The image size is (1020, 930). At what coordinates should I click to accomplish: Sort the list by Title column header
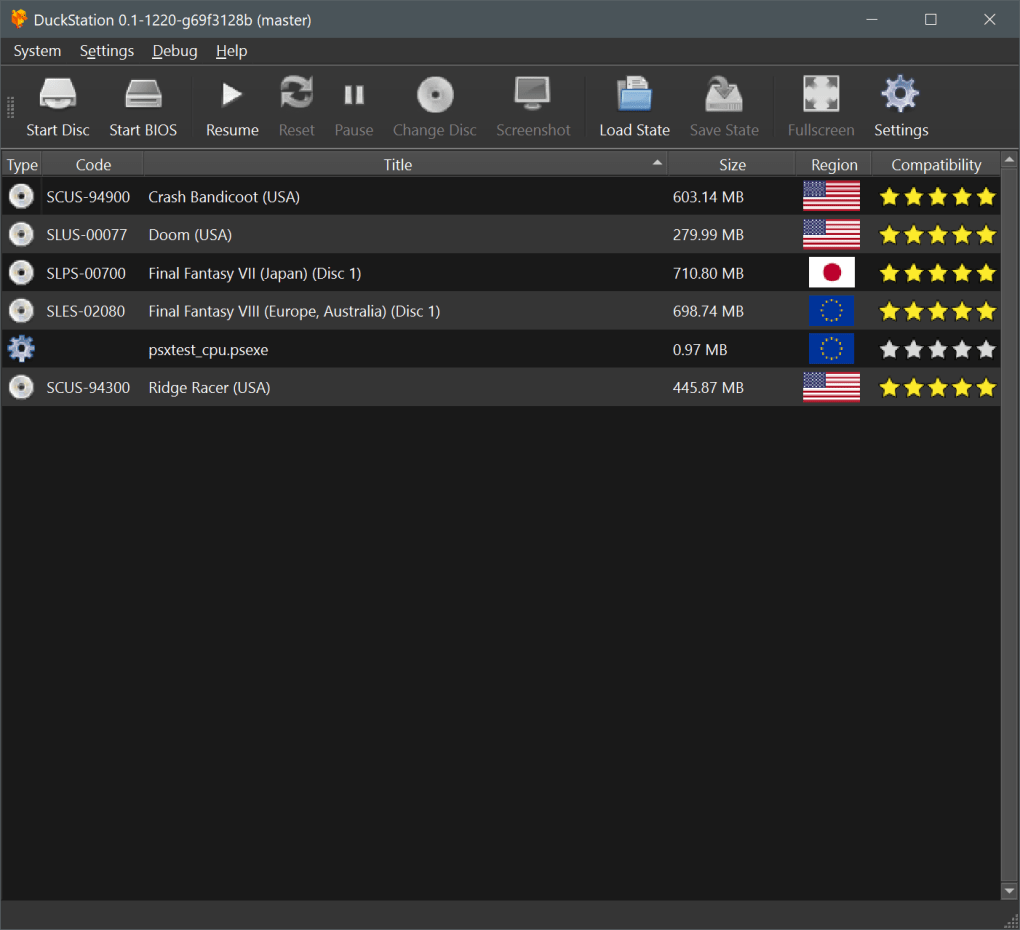click(x=397, y=165)
